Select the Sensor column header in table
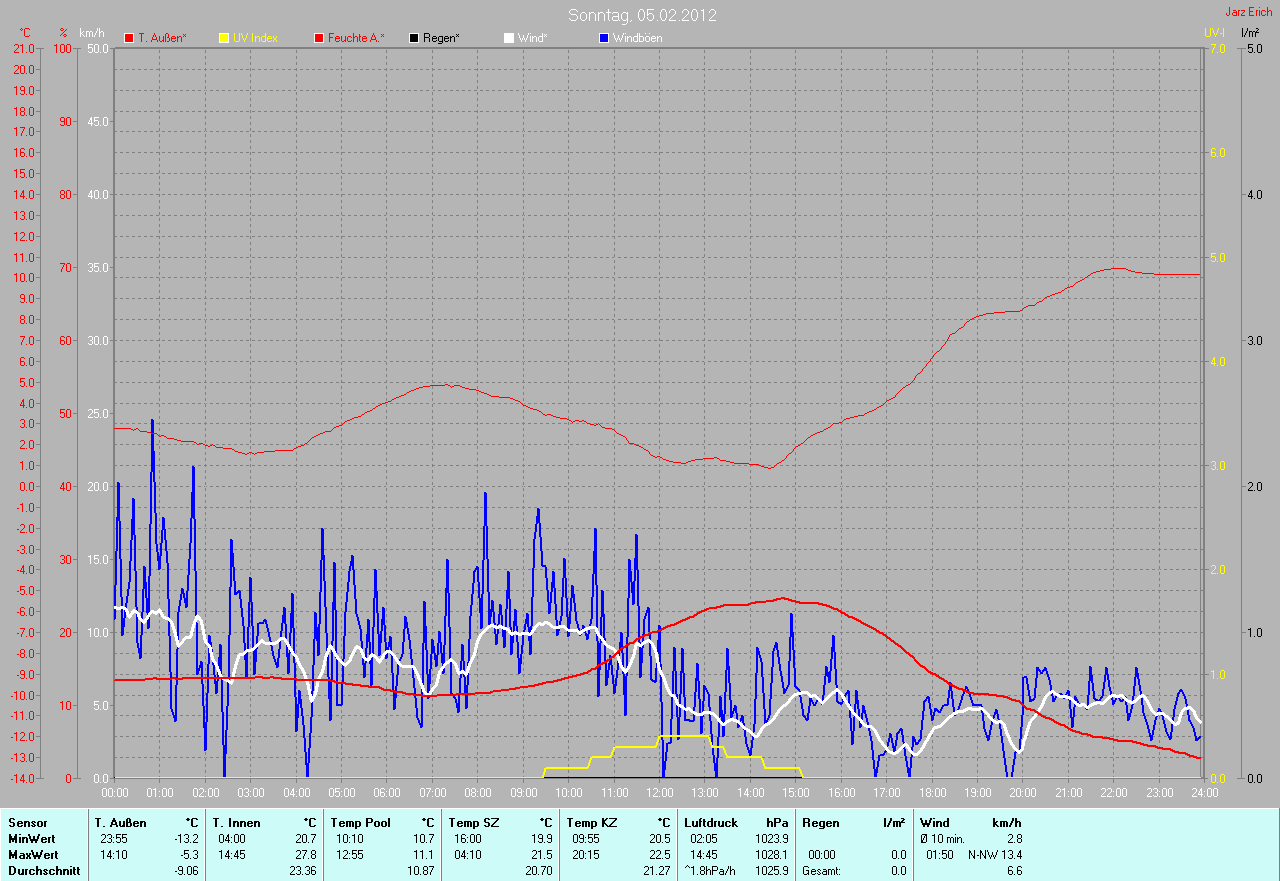The image size is (1280, 881). [x=28, y=823]
